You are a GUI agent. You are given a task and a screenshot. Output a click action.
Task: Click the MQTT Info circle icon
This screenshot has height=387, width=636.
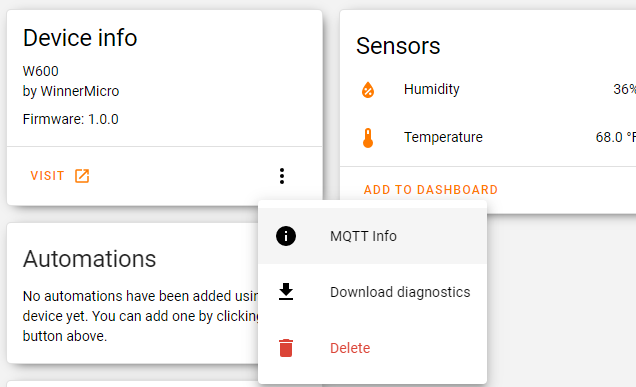(286, 236)
